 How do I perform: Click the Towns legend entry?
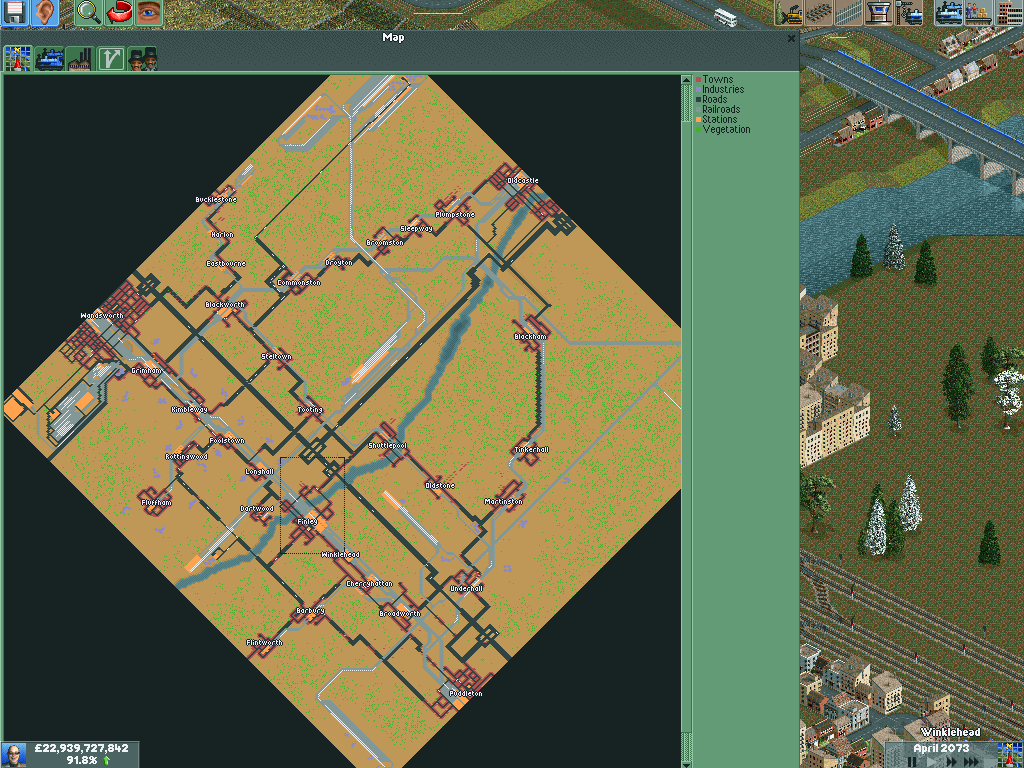point(714,79)
